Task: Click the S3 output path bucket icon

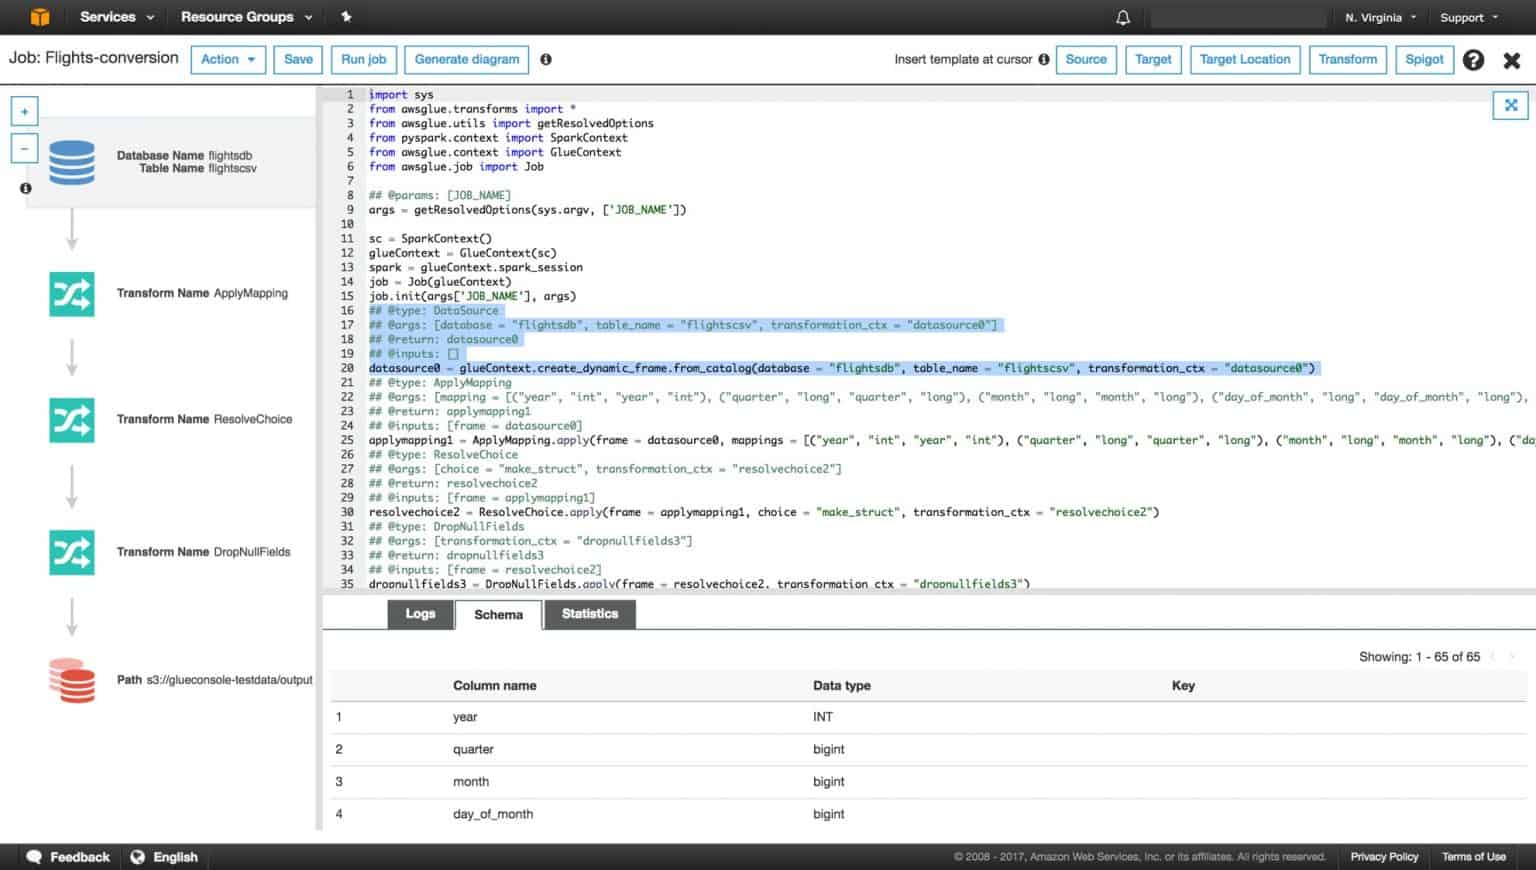Action: pyautogui.click(x=71, y=679)
